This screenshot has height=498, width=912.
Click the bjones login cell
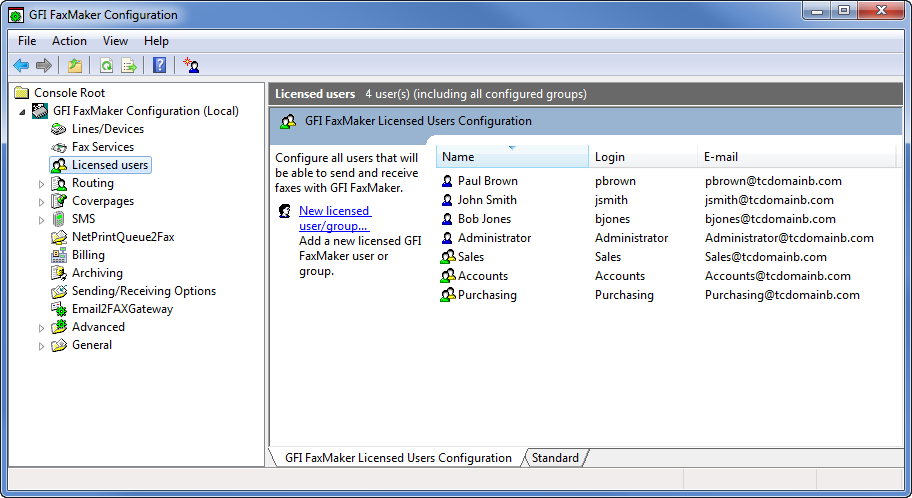pos(612,219)
